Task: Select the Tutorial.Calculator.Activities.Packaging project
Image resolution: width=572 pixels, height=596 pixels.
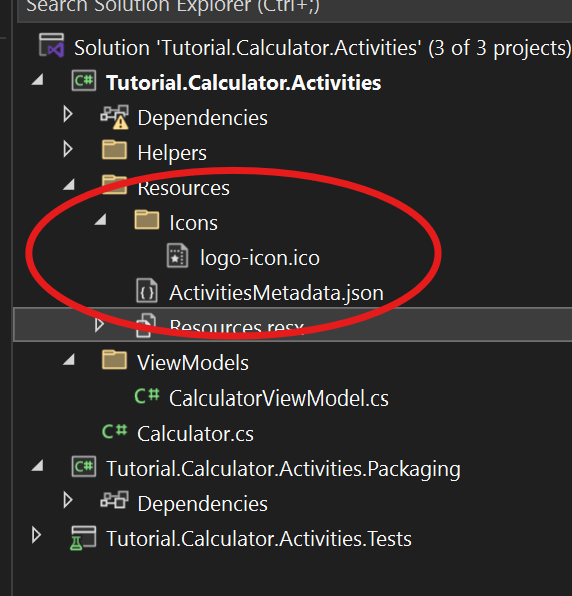Action: pyautogui.click(x=283, y=469)
